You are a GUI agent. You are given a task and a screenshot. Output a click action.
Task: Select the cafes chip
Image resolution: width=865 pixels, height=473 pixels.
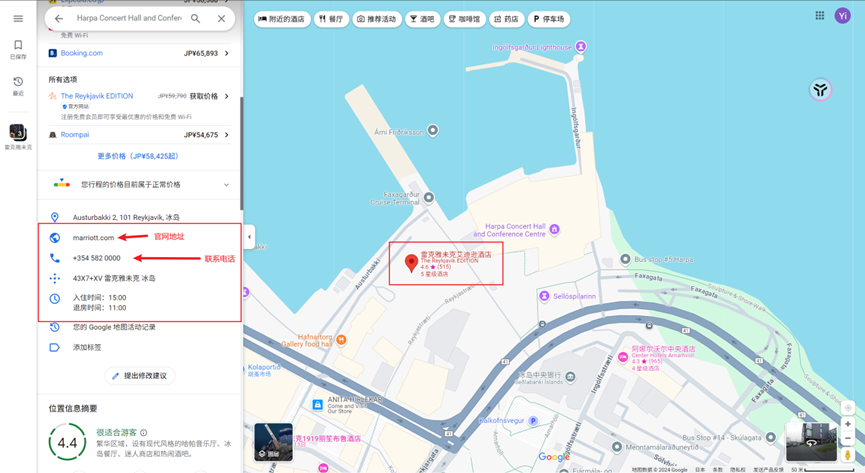pyautogui.click(x=464, y=19)
